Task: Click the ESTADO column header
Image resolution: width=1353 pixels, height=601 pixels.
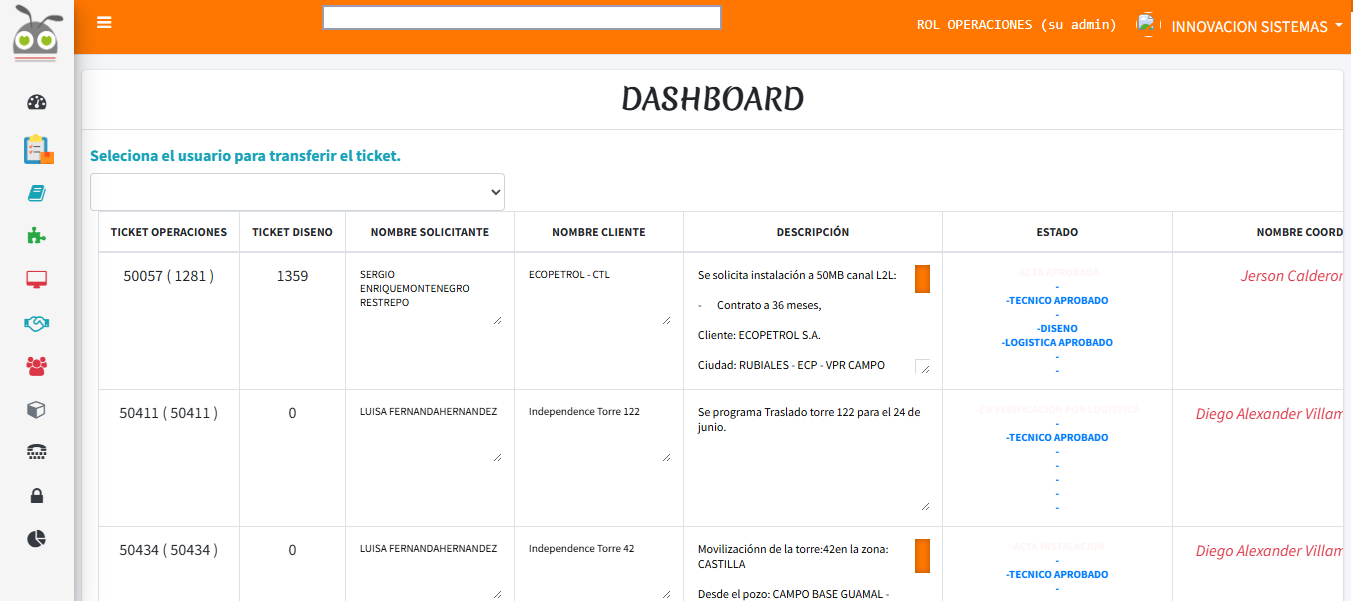Action: click(1057, 232)
